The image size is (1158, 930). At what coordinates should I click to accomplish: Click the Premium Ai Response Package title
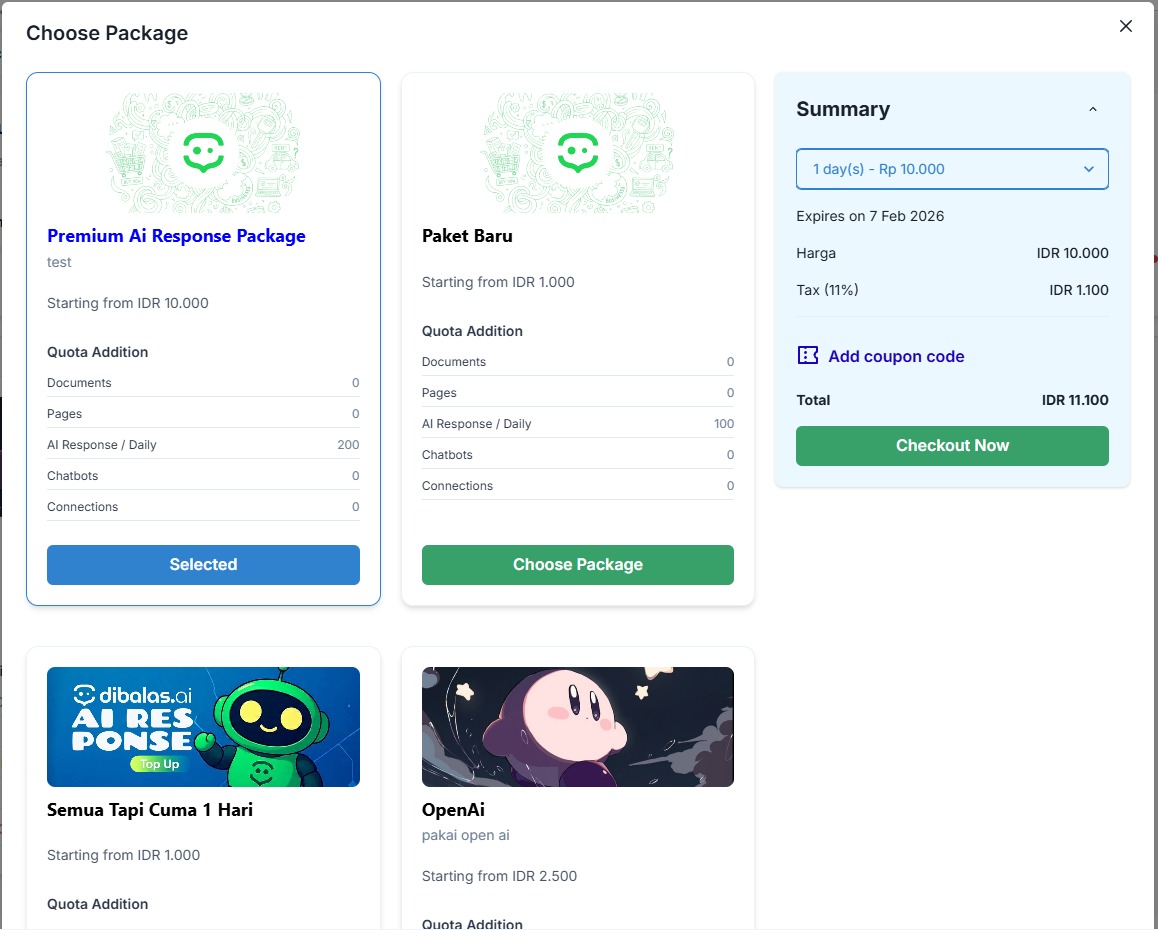[x=176, y=236]
